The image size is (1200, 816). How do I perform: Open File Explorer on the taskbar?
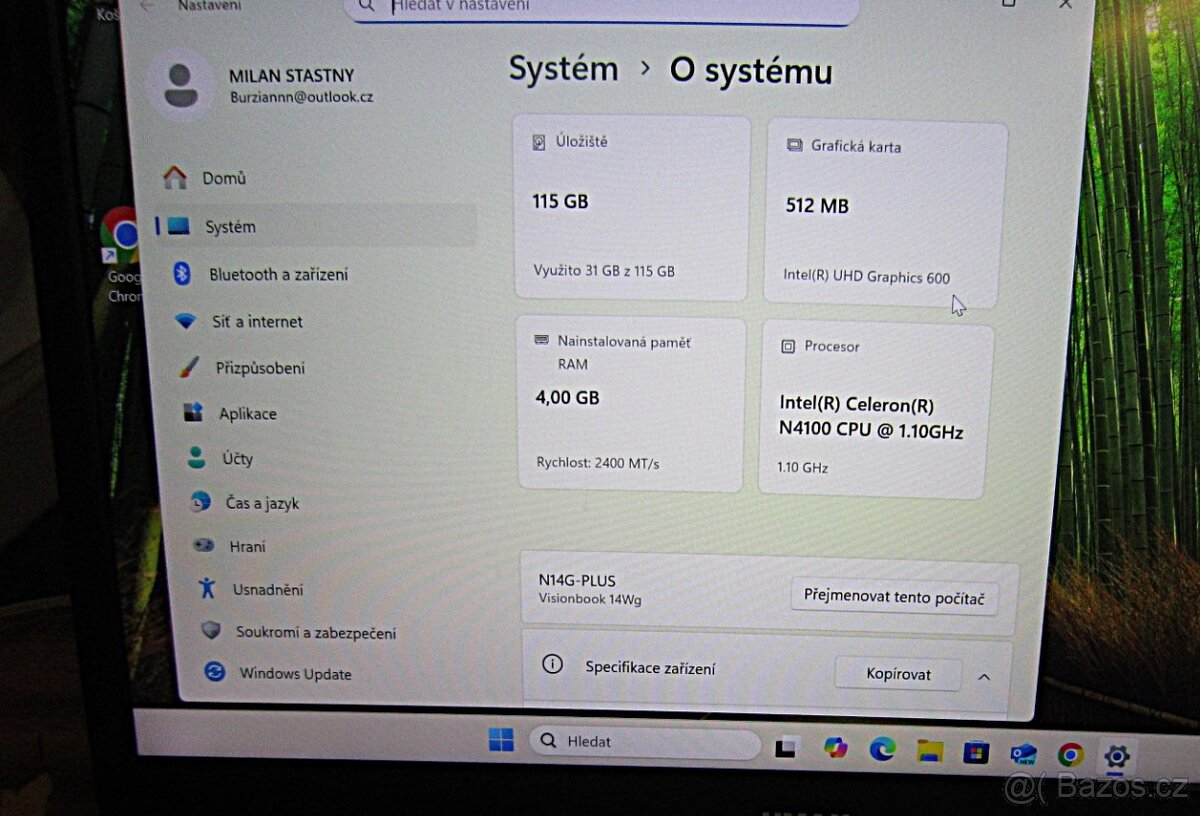tap(930, 748)
